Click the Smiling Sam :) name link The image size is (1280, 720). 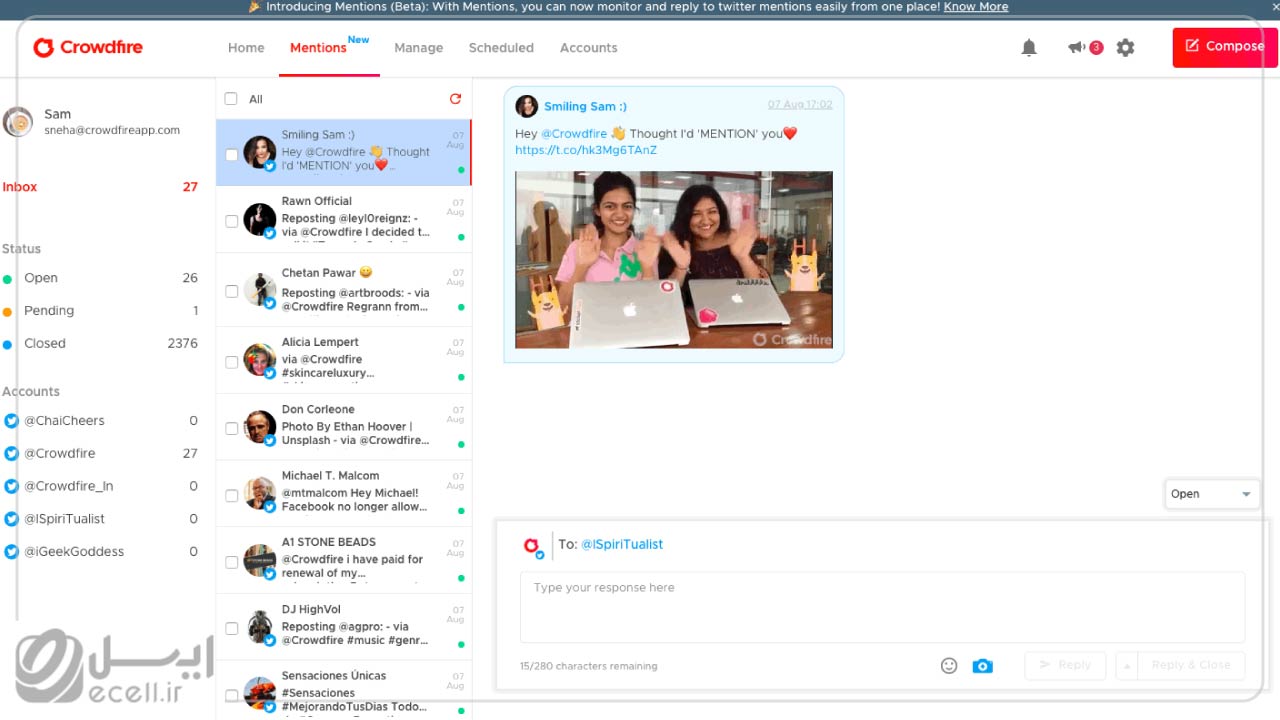[585, 107]
